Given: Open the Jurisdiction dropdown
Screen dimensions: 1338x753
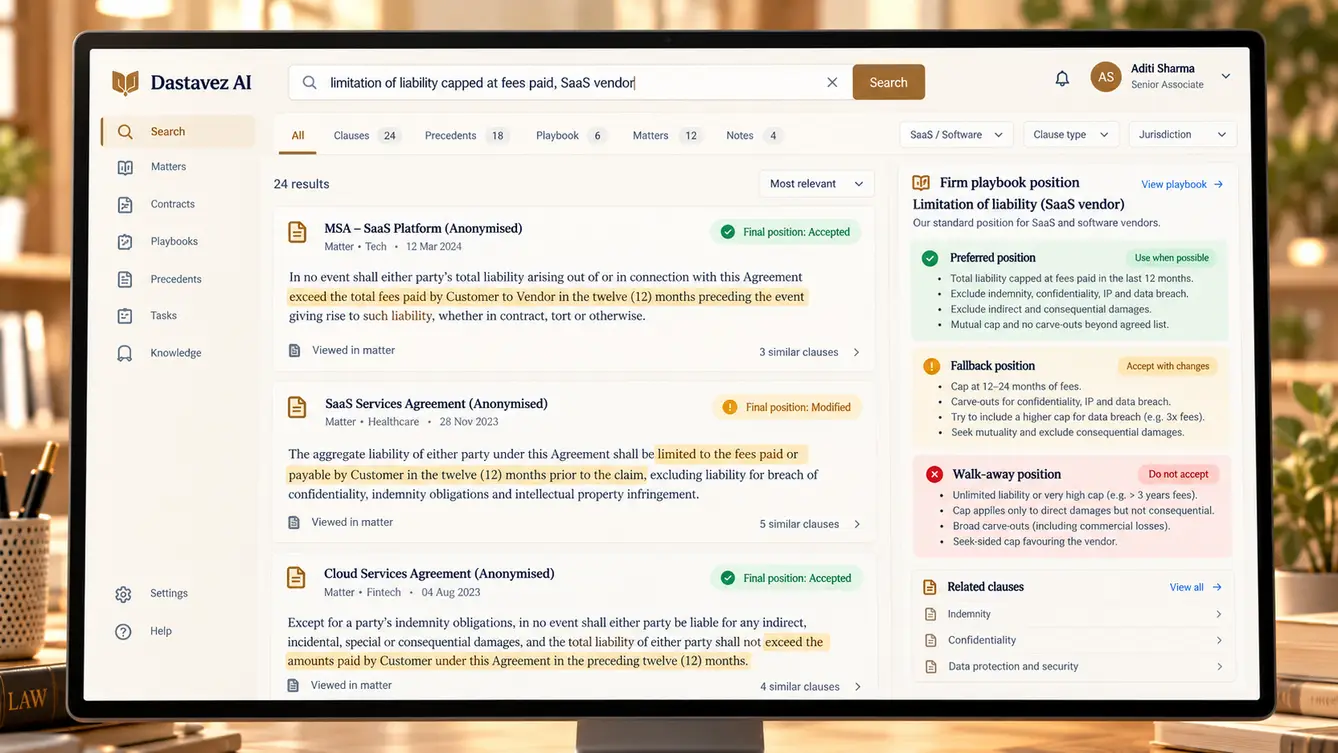Looking at the screenshot, I should 1182,135.
